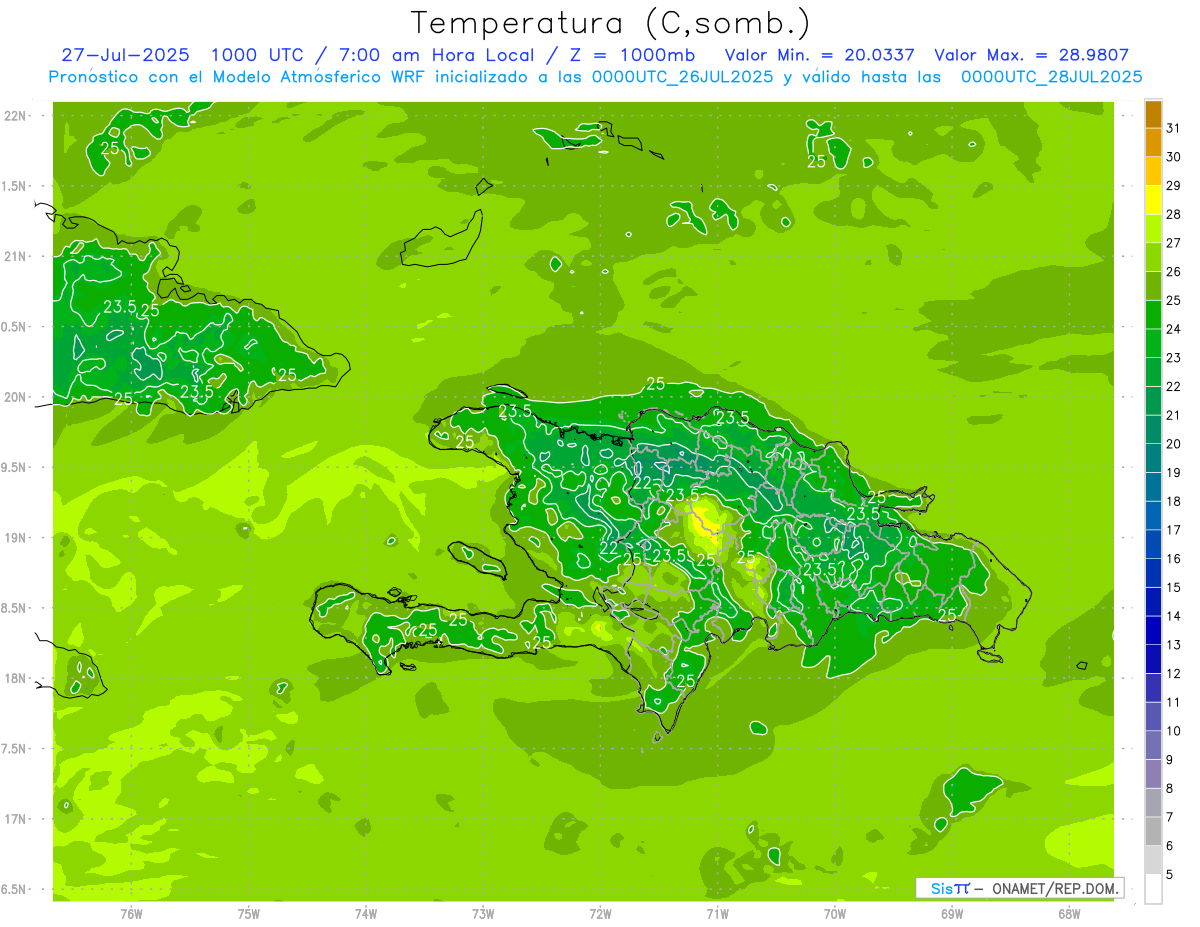Click the 6.5N latitude axis label

coord(15,889)
